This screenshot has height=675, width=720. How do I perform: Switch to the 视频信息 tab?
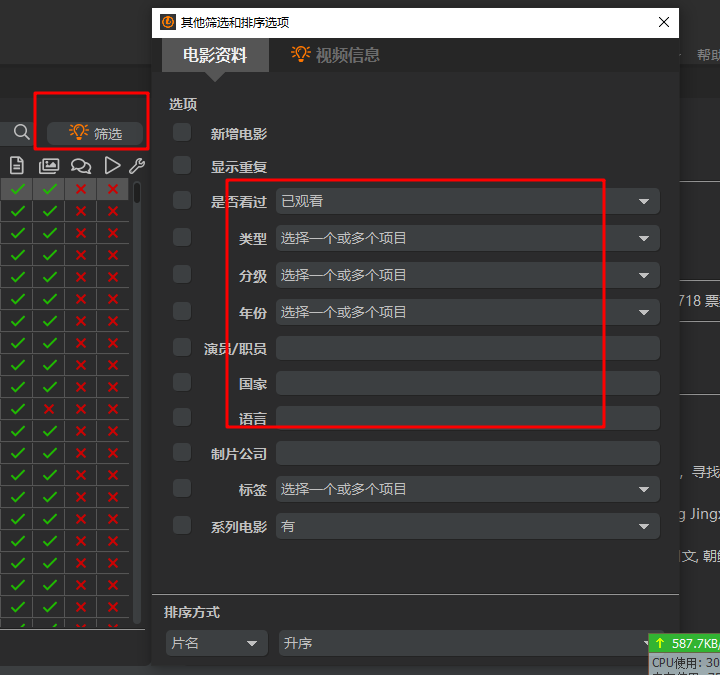tap(336, 55)
